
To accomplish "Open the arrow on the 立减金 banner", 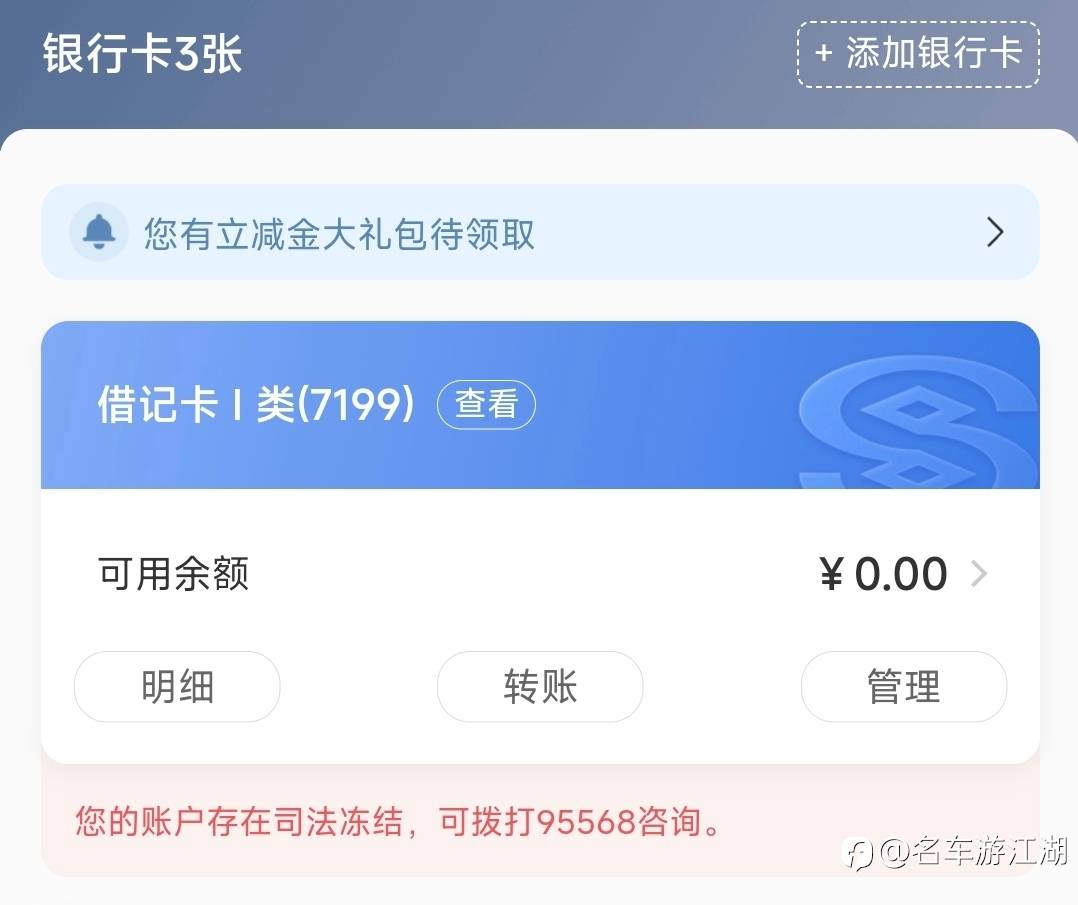I will (994, 233).
